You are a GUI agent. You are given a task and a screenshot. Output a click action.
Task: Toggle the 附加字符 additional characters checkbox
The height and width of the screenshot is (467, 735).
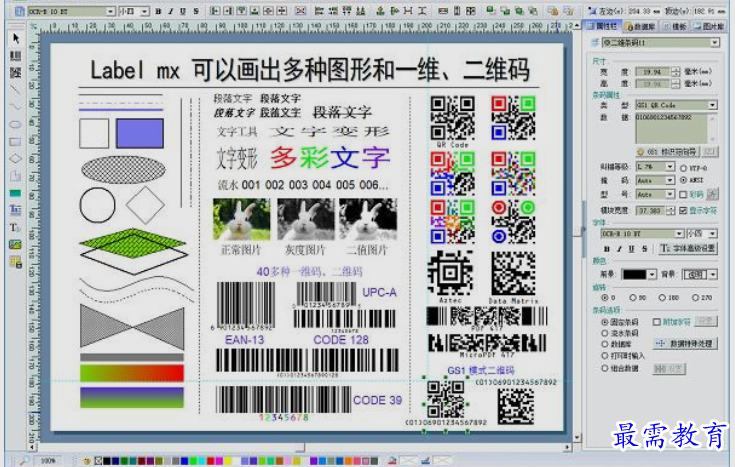(x=657, y=322)
